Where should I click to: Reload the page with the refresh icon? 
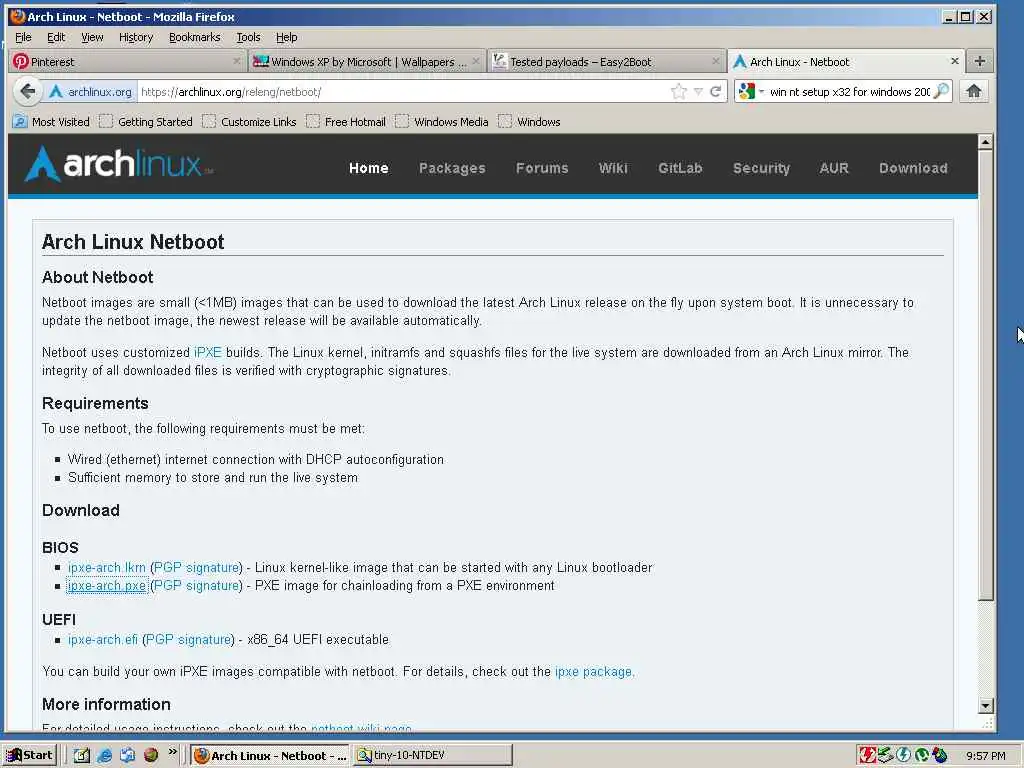tap(716, 91)
